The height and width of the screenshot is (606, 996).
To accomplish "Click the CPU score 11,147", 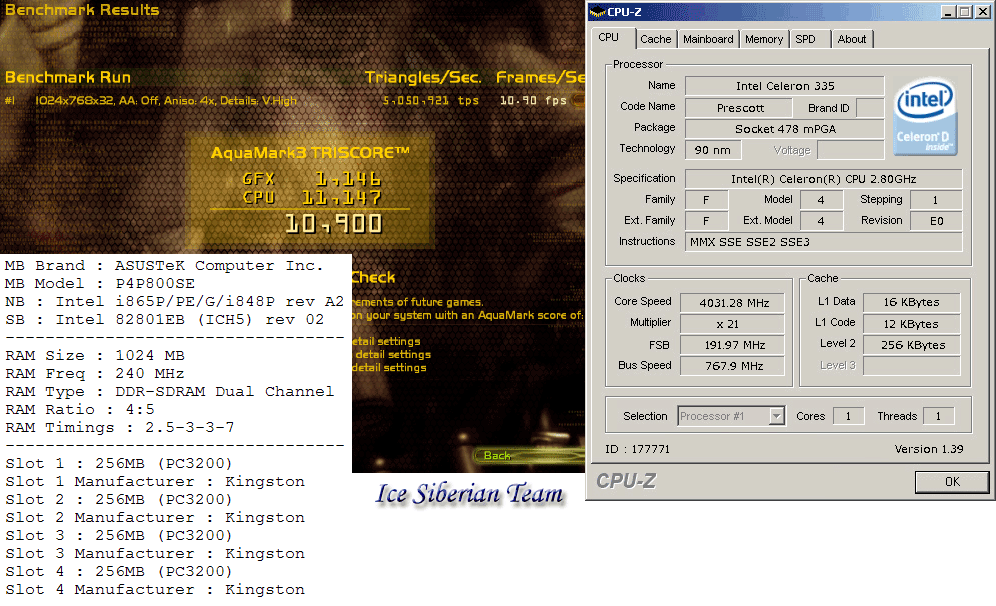I will coord(342,198).
